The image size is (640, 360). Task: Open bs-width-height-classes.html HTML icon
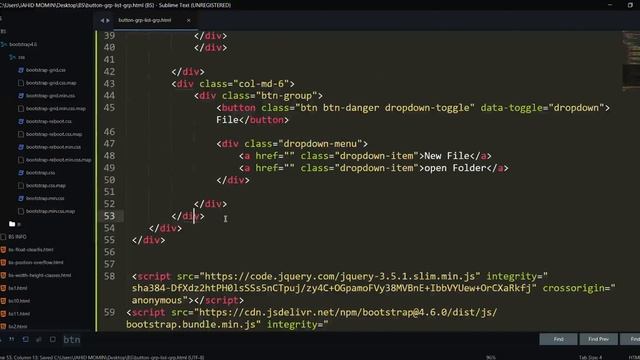coord(3,275)
